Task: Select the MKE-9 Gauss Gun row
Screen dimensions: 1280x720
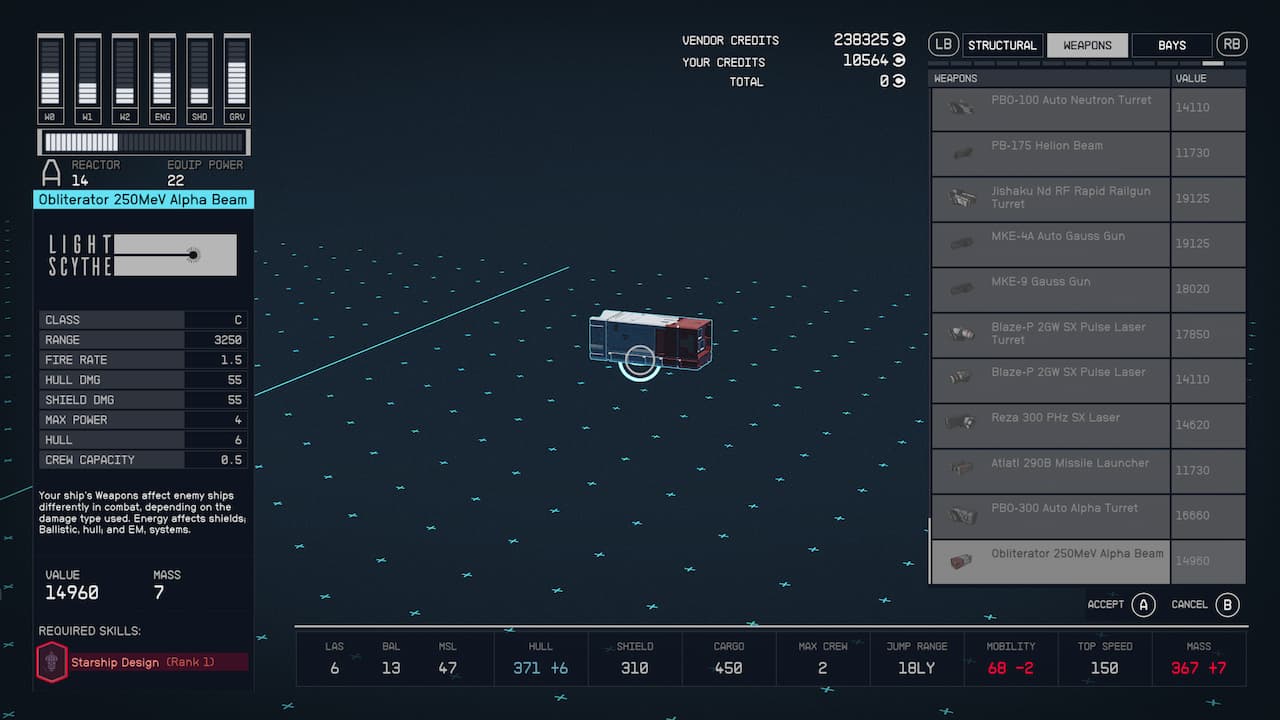Action: pyautogui.click(x=1050, y=289)
